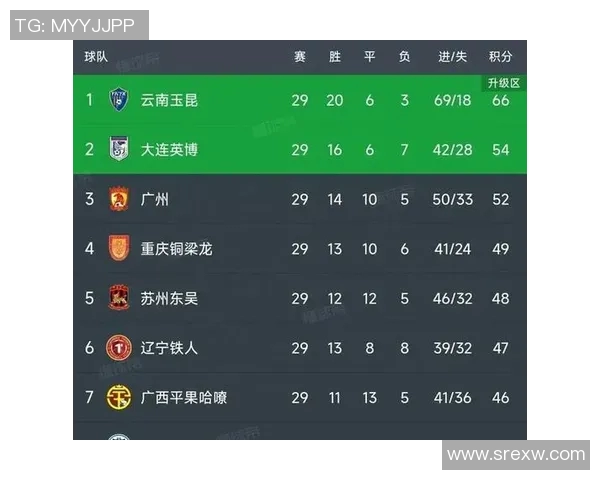Open the 重庆铜梁龙 team name

pos(176,249)
